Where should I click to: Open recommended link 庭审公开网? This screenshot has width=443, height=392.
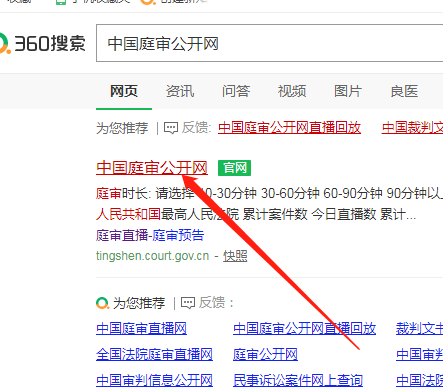coord(265,354)
